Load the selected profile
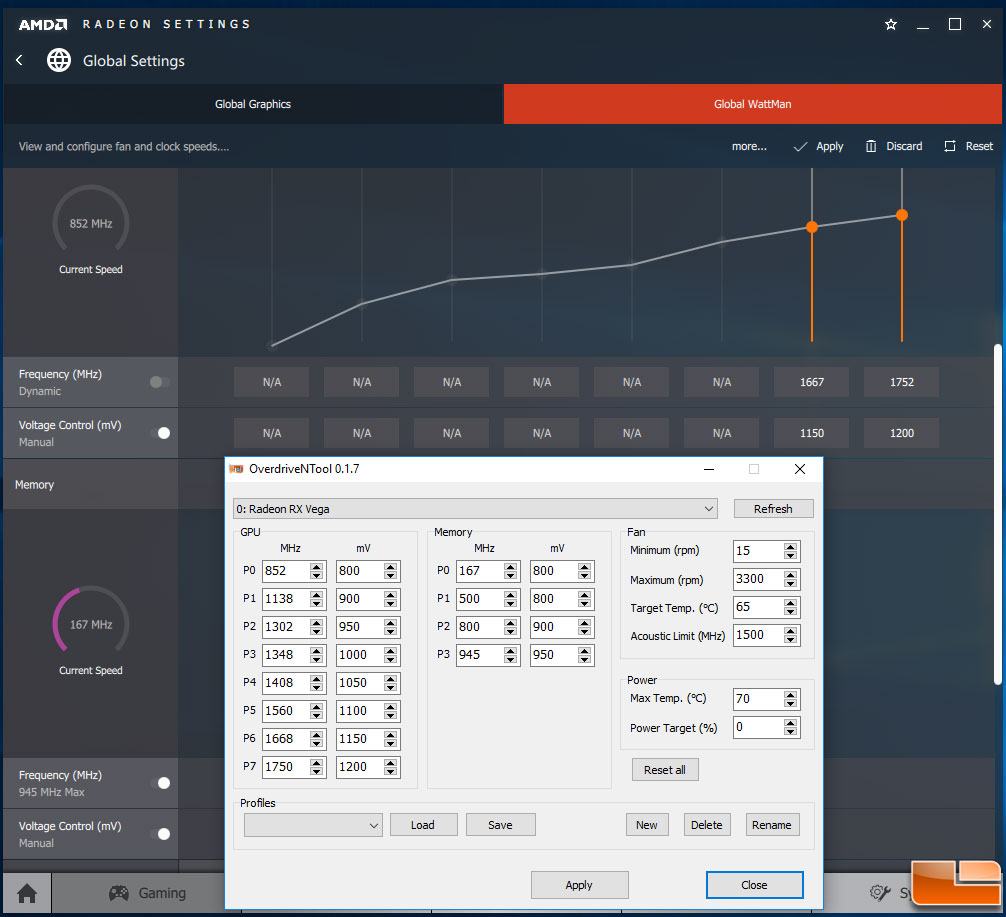 pos(423,825)
